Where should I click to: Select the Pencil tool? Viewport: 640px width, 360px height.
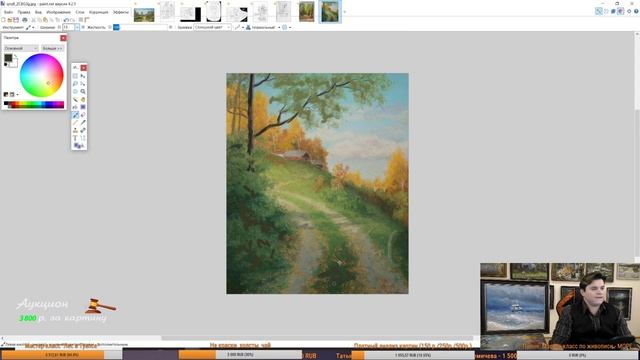(x=75, y=122)
